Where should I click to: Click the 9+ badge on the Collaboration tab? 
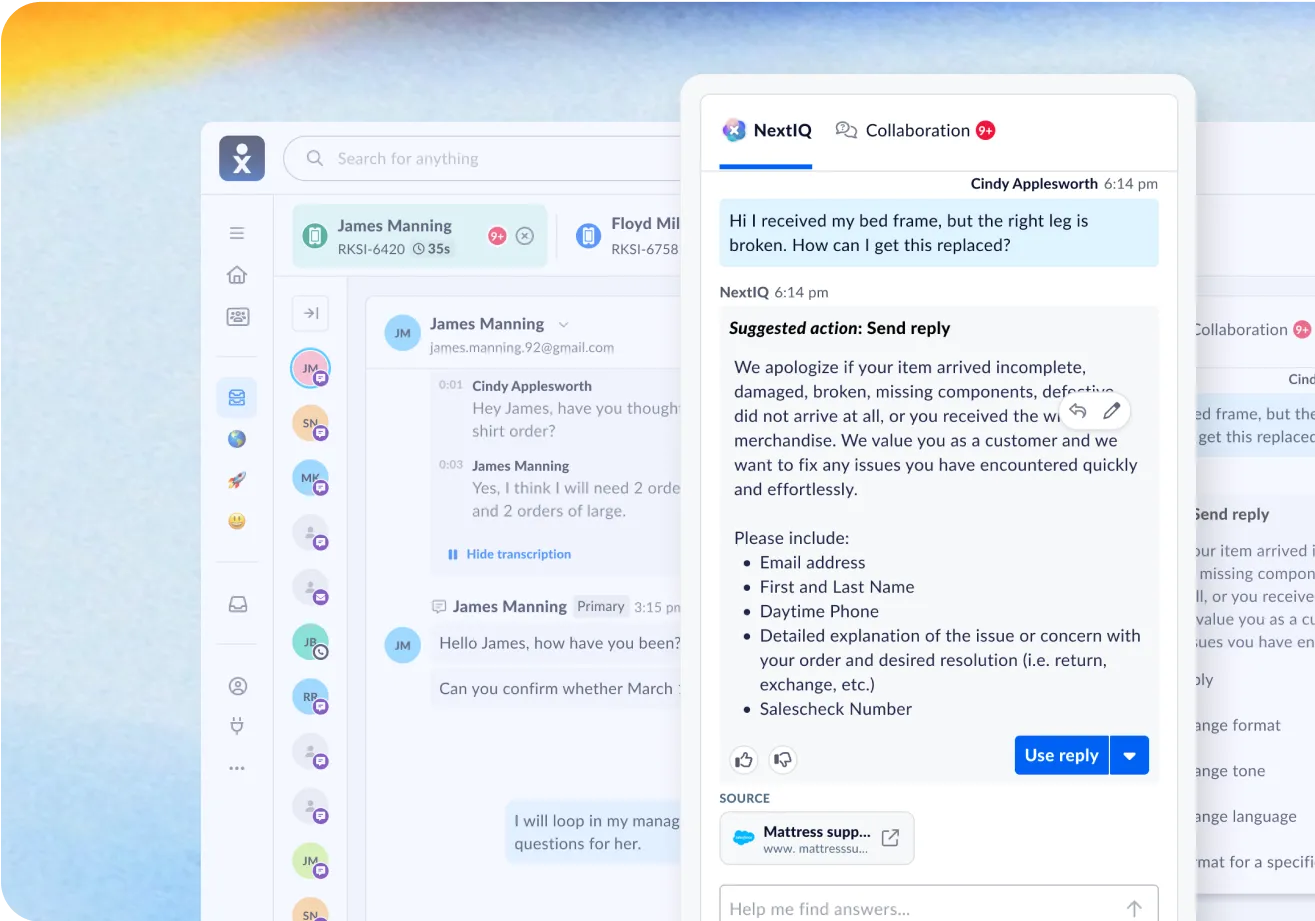(x=986, y=130)
